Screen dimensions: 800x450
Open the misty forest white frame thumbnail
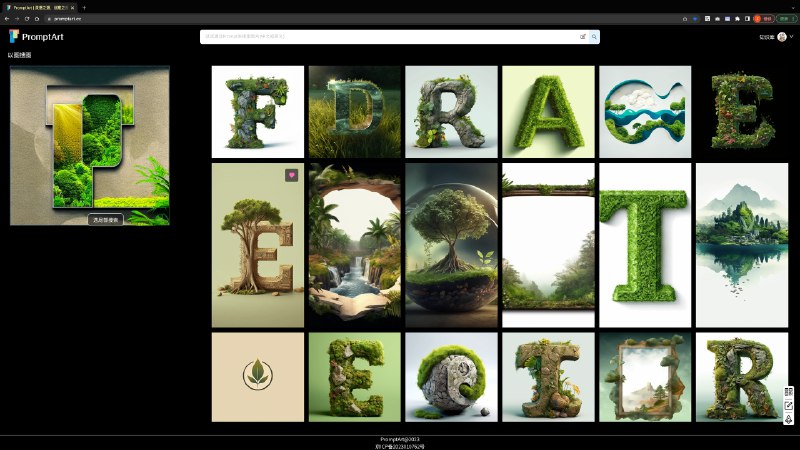[548, 245]
